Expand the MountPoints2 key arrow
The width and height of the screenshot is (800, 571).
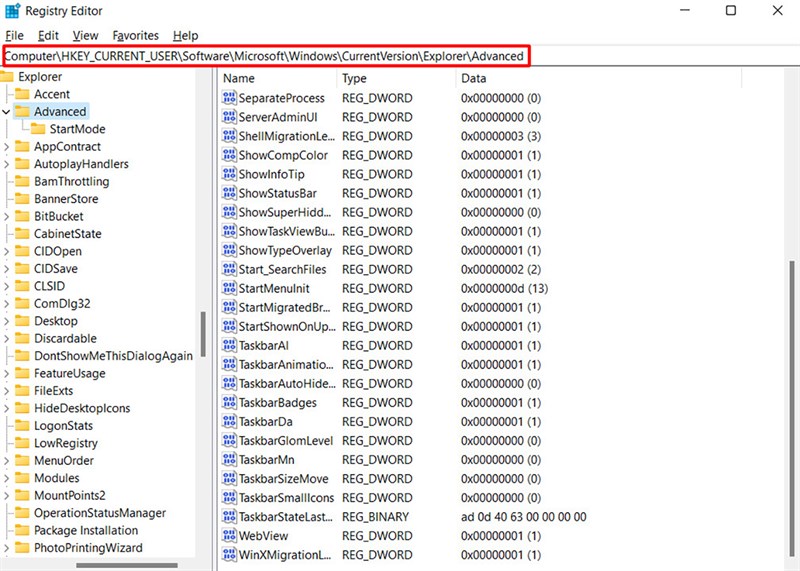[6, 495]
